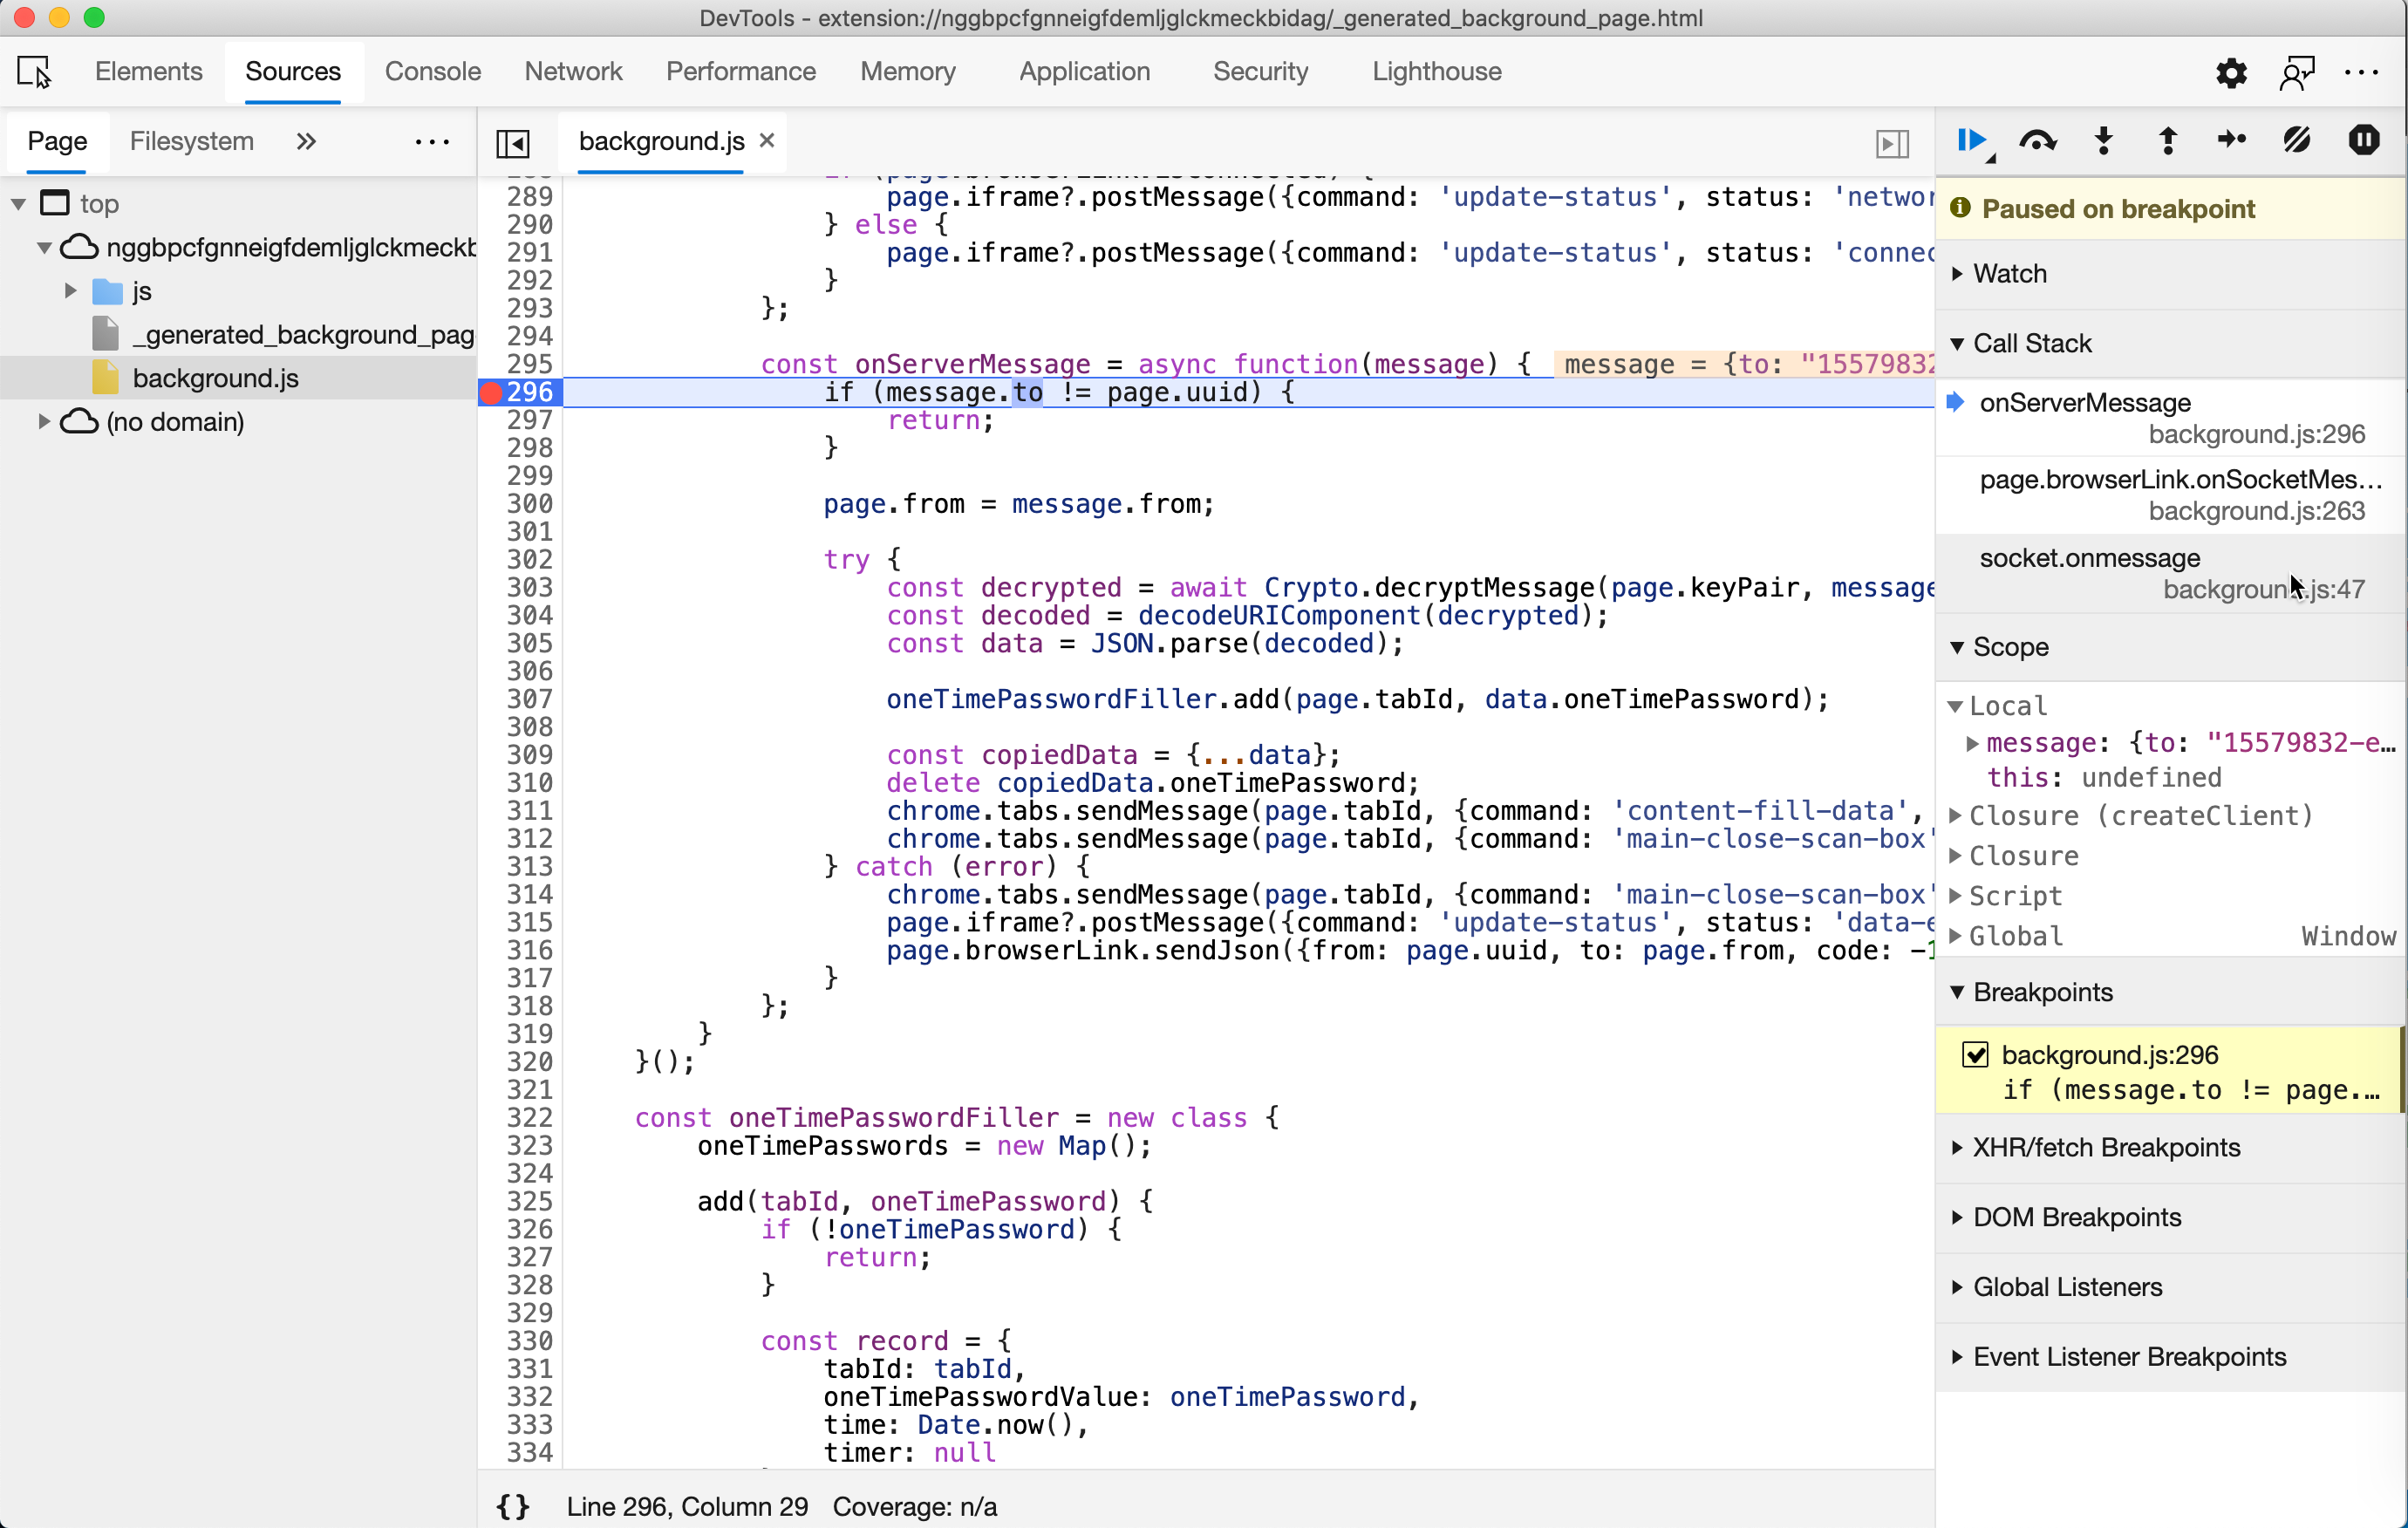Pretty print code with braces icon
This screenshot has width=2408, height=1528.
tap(513, 1506)
